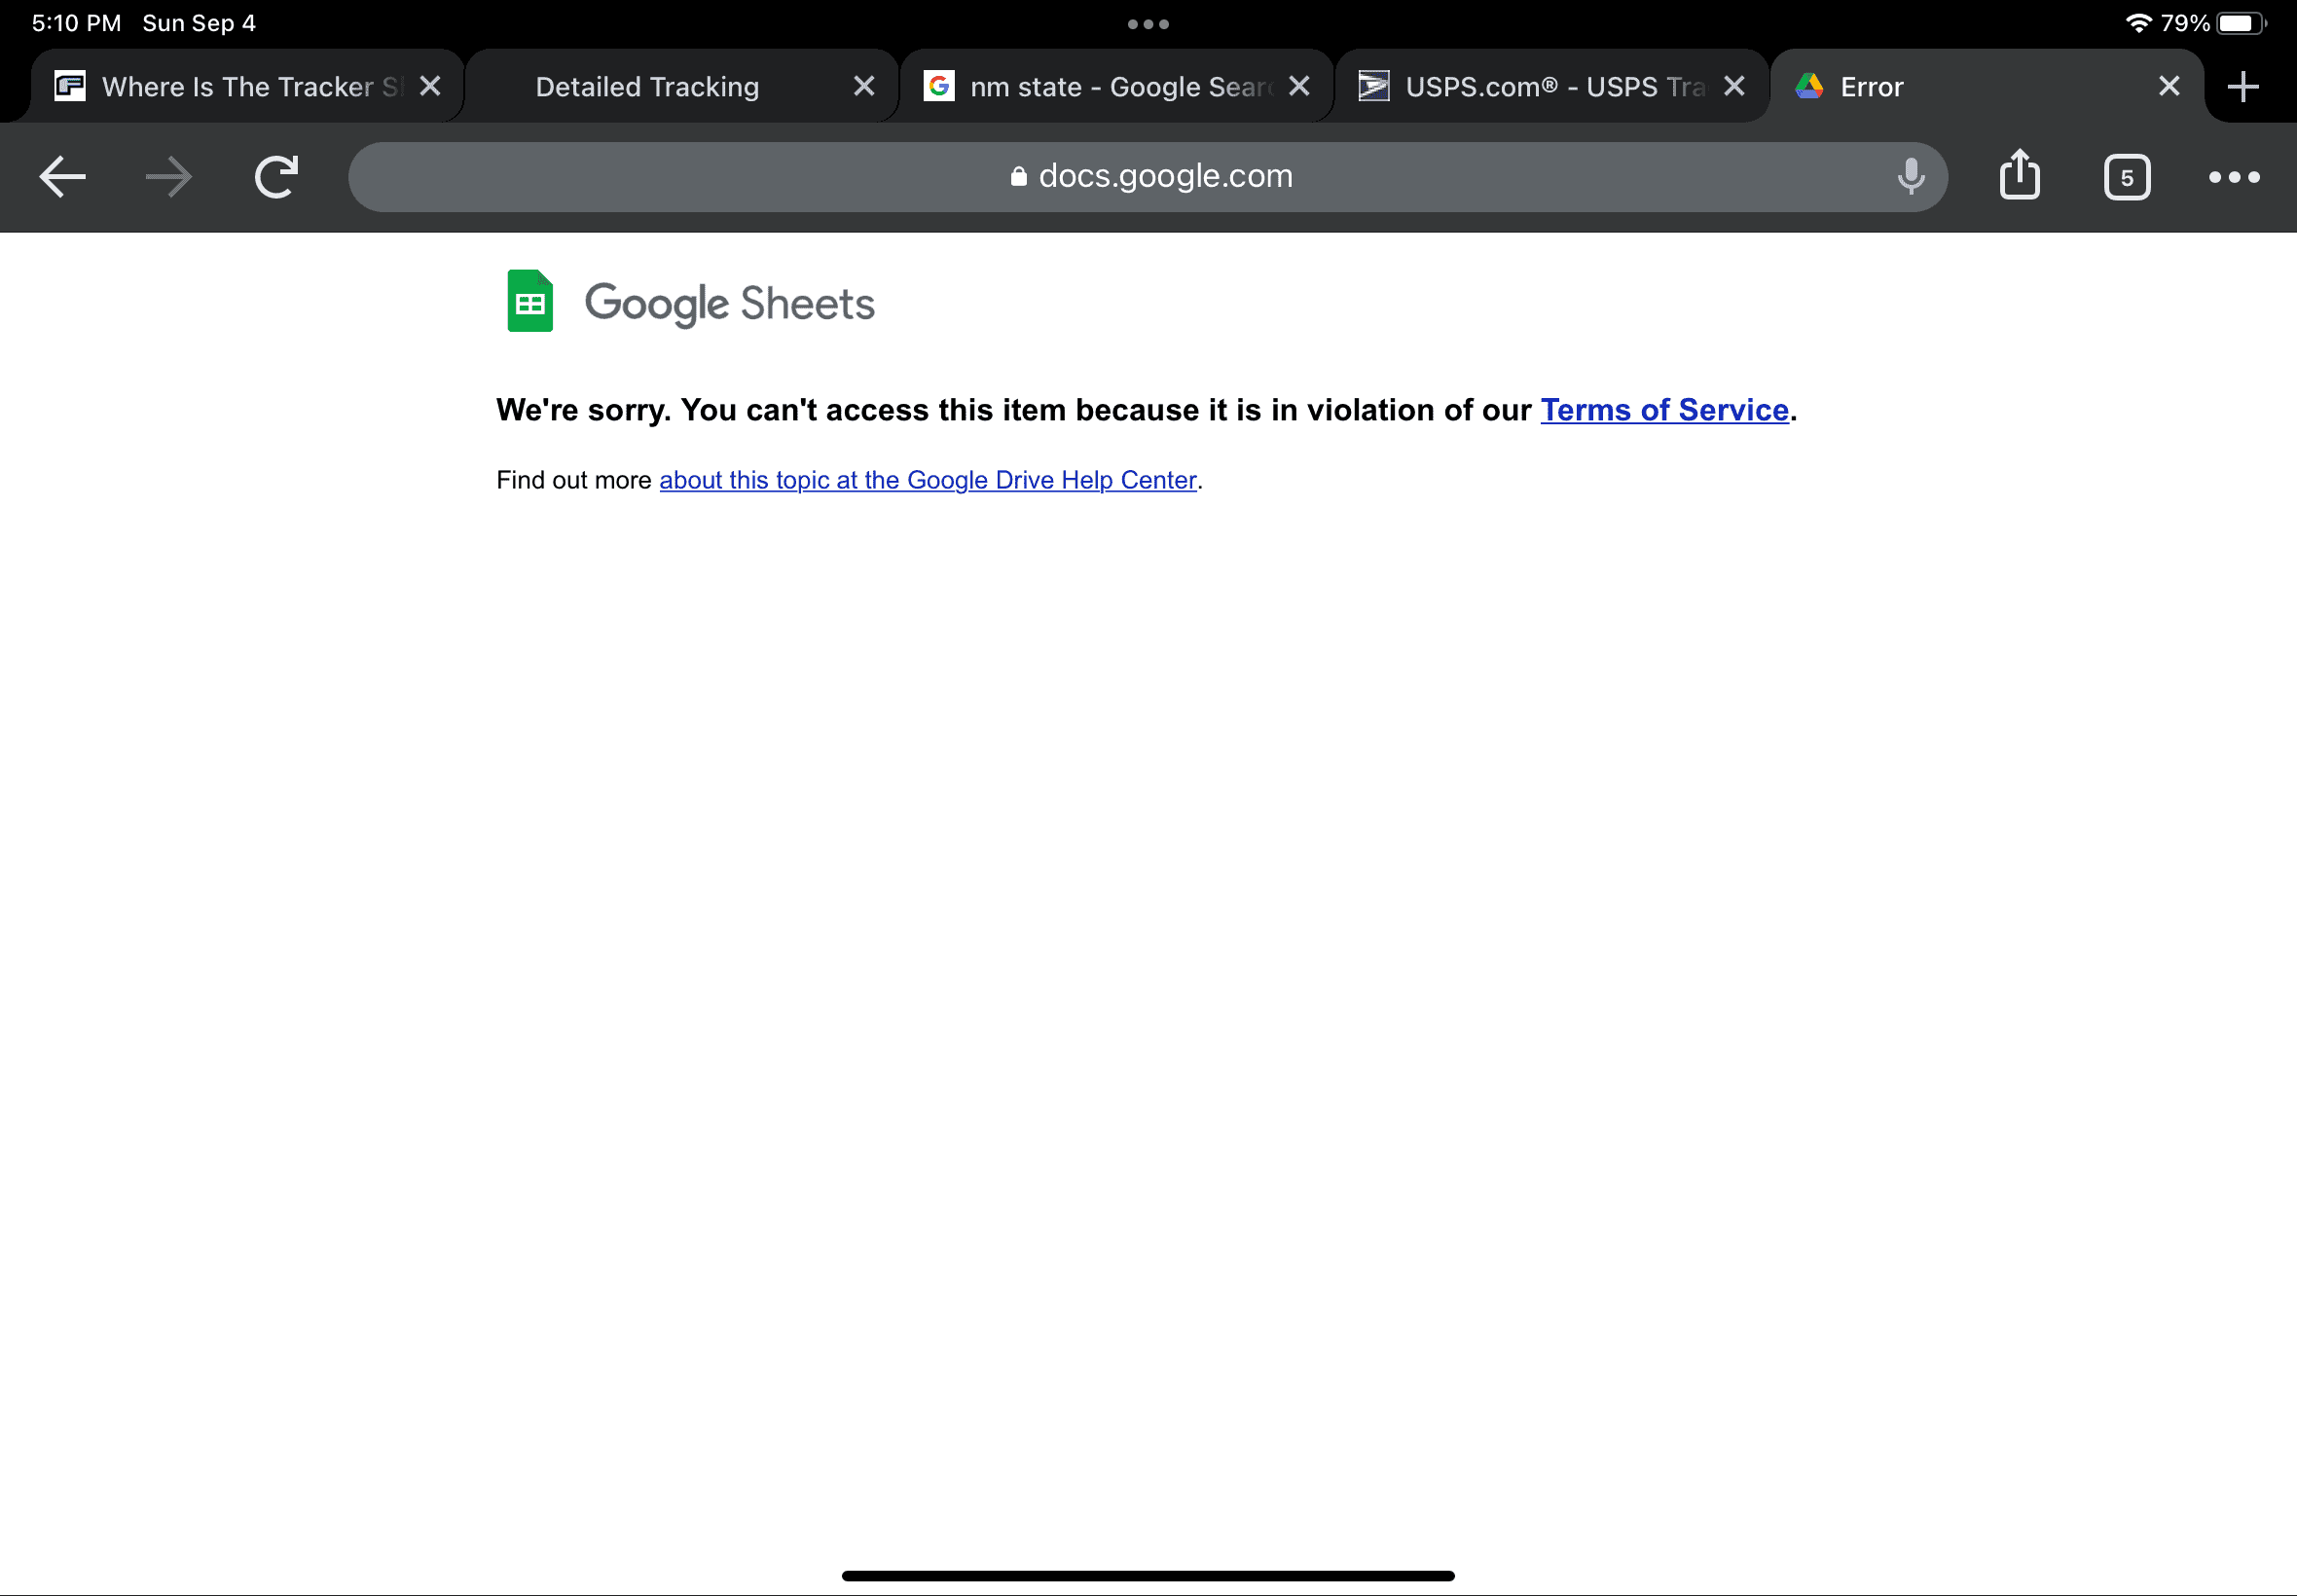This screenshot has width=2297, height=1596.
Task: Tap the lock icon beside docs.google.com
Action: pos(1018,176)
